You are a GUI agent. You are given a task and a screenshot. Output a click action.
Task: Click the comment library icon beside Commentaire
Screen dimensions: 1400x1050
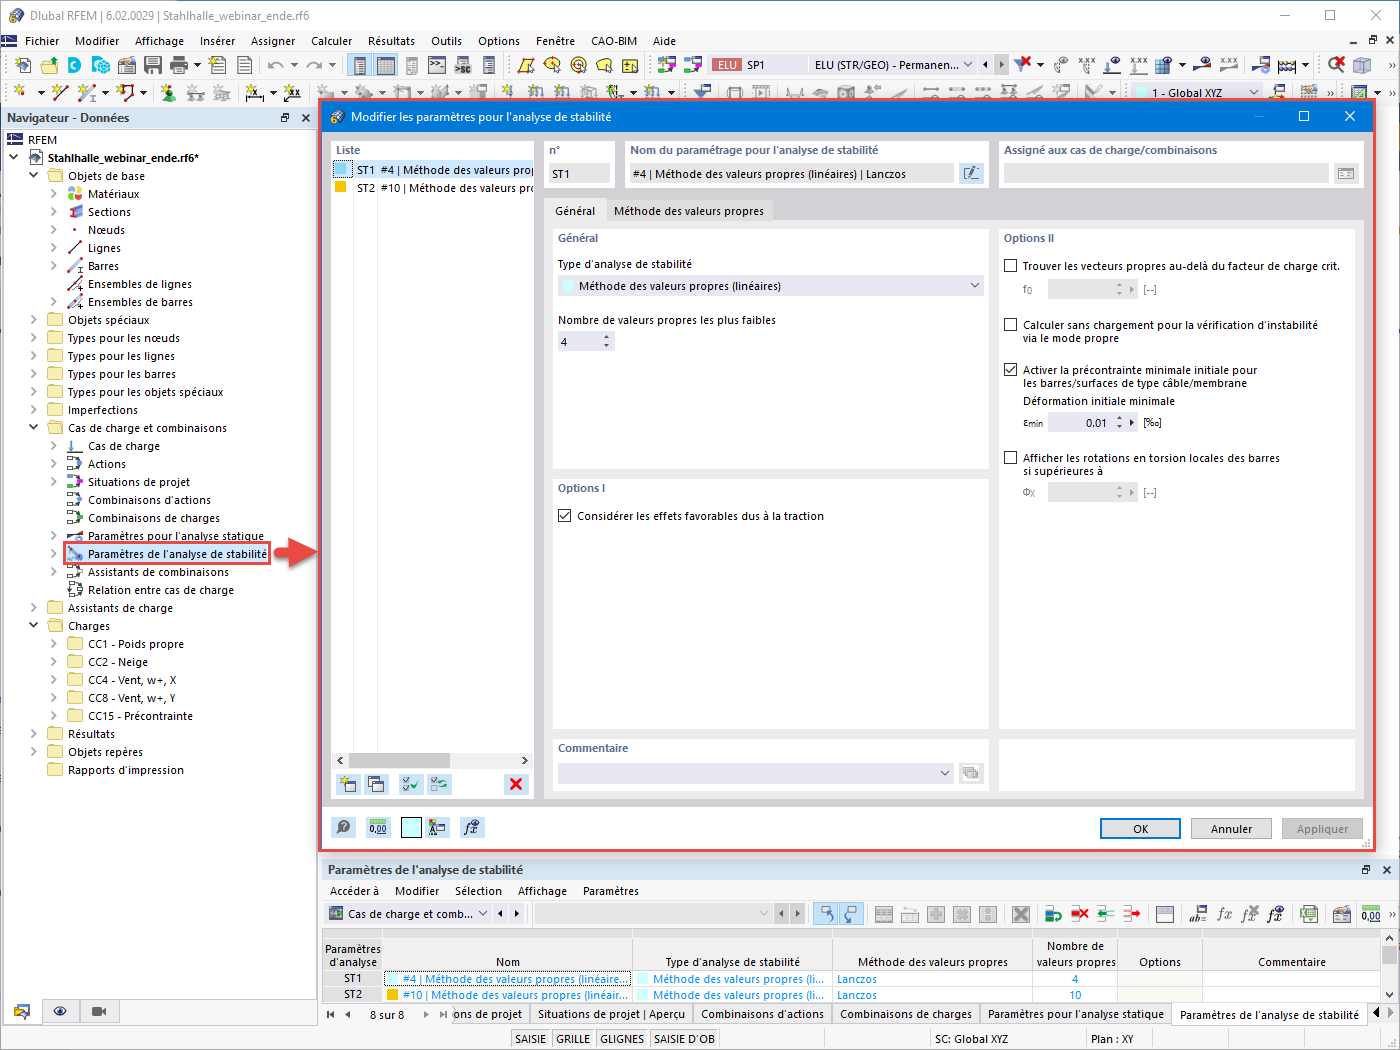click(x=971, y=773)
